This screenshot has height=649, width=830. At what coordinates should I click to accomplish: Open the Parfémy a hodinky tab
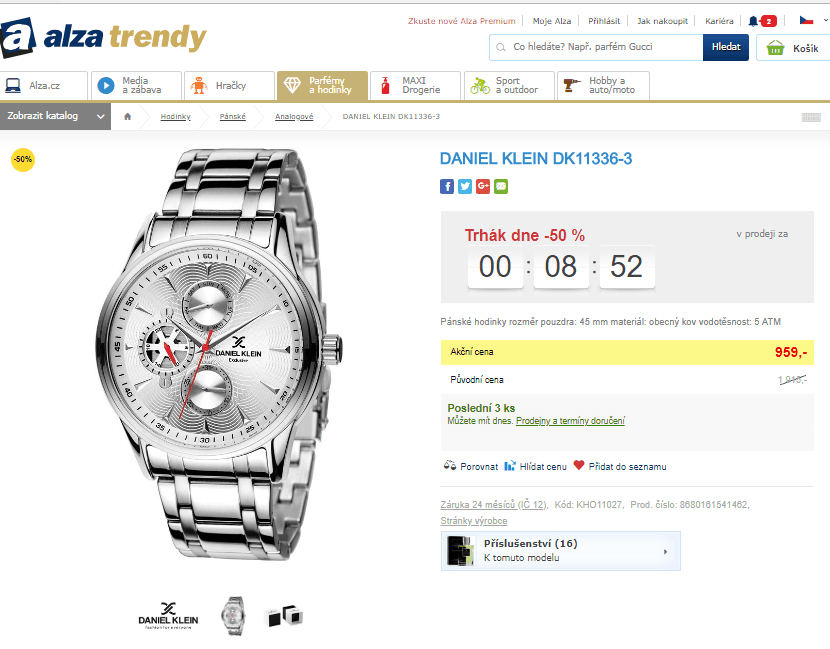pos(321,86)
